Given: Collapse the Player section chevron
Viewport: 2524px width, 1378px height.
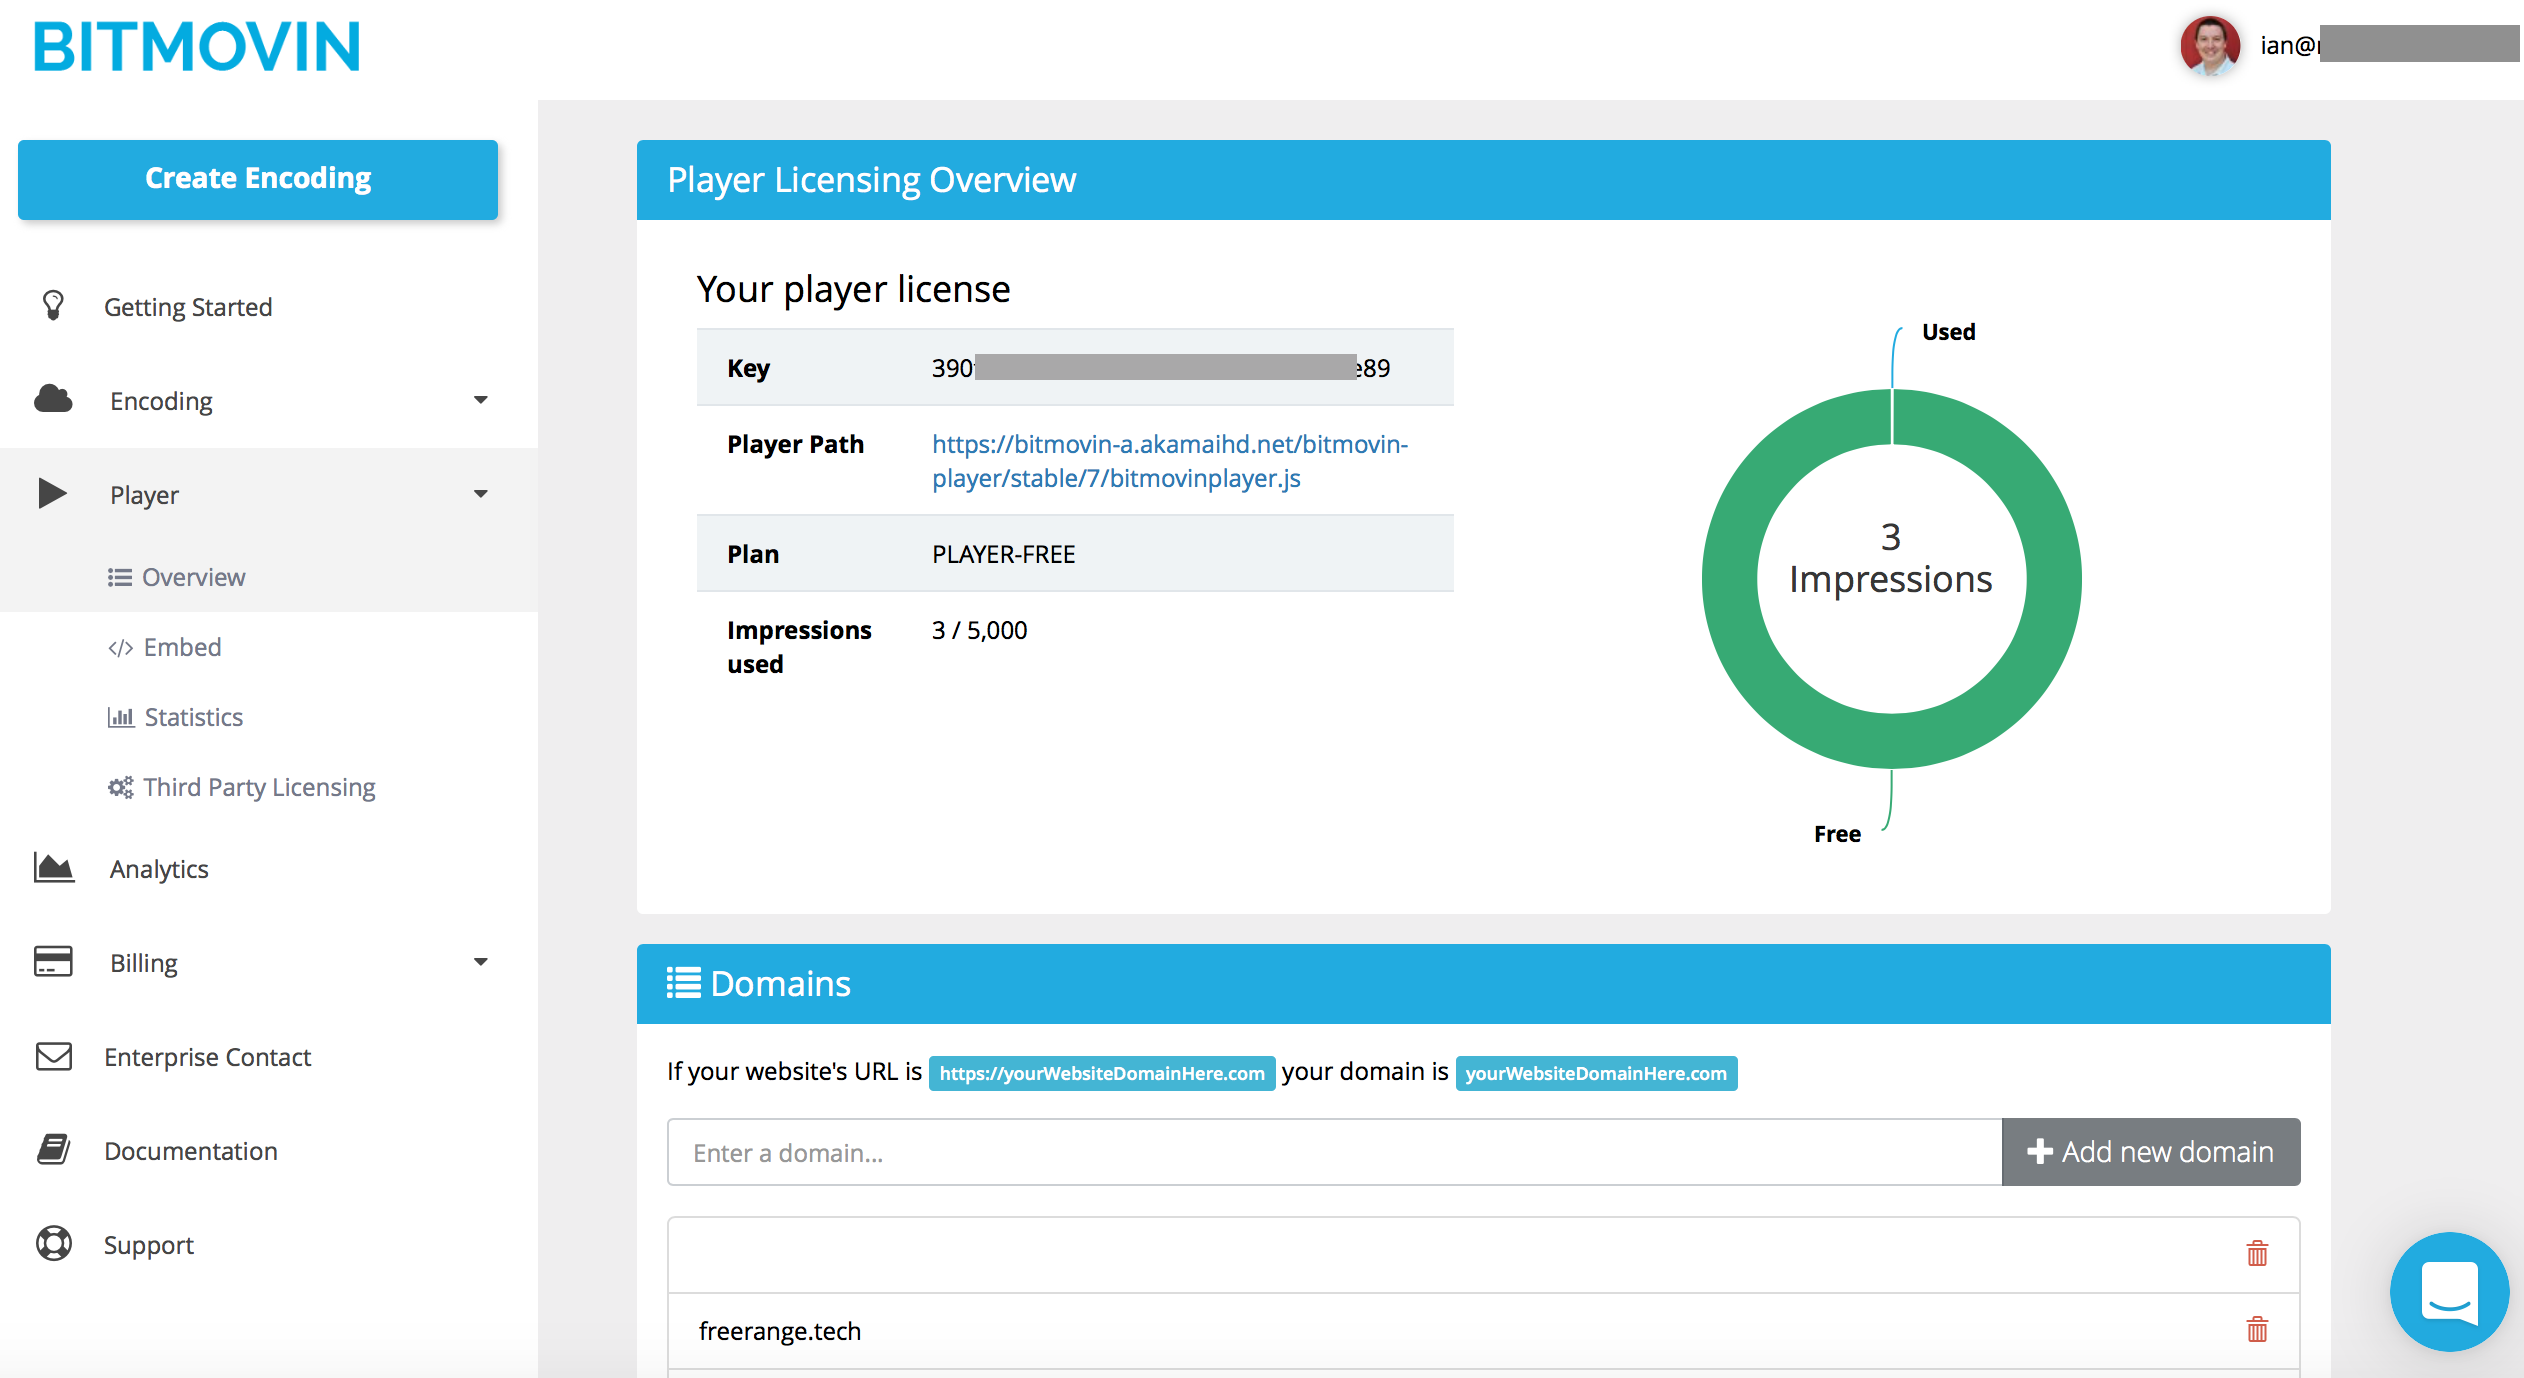Looking at the screenshot, I should tap(482, 493).
